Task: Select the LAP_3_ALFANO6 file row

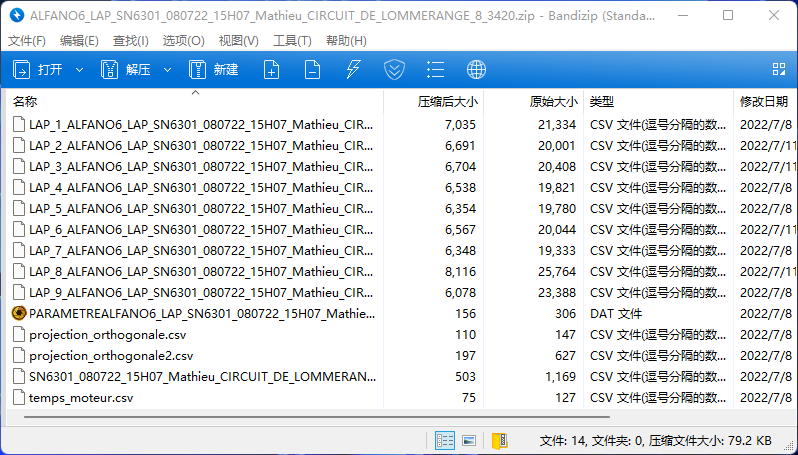Action: [401, 166]
